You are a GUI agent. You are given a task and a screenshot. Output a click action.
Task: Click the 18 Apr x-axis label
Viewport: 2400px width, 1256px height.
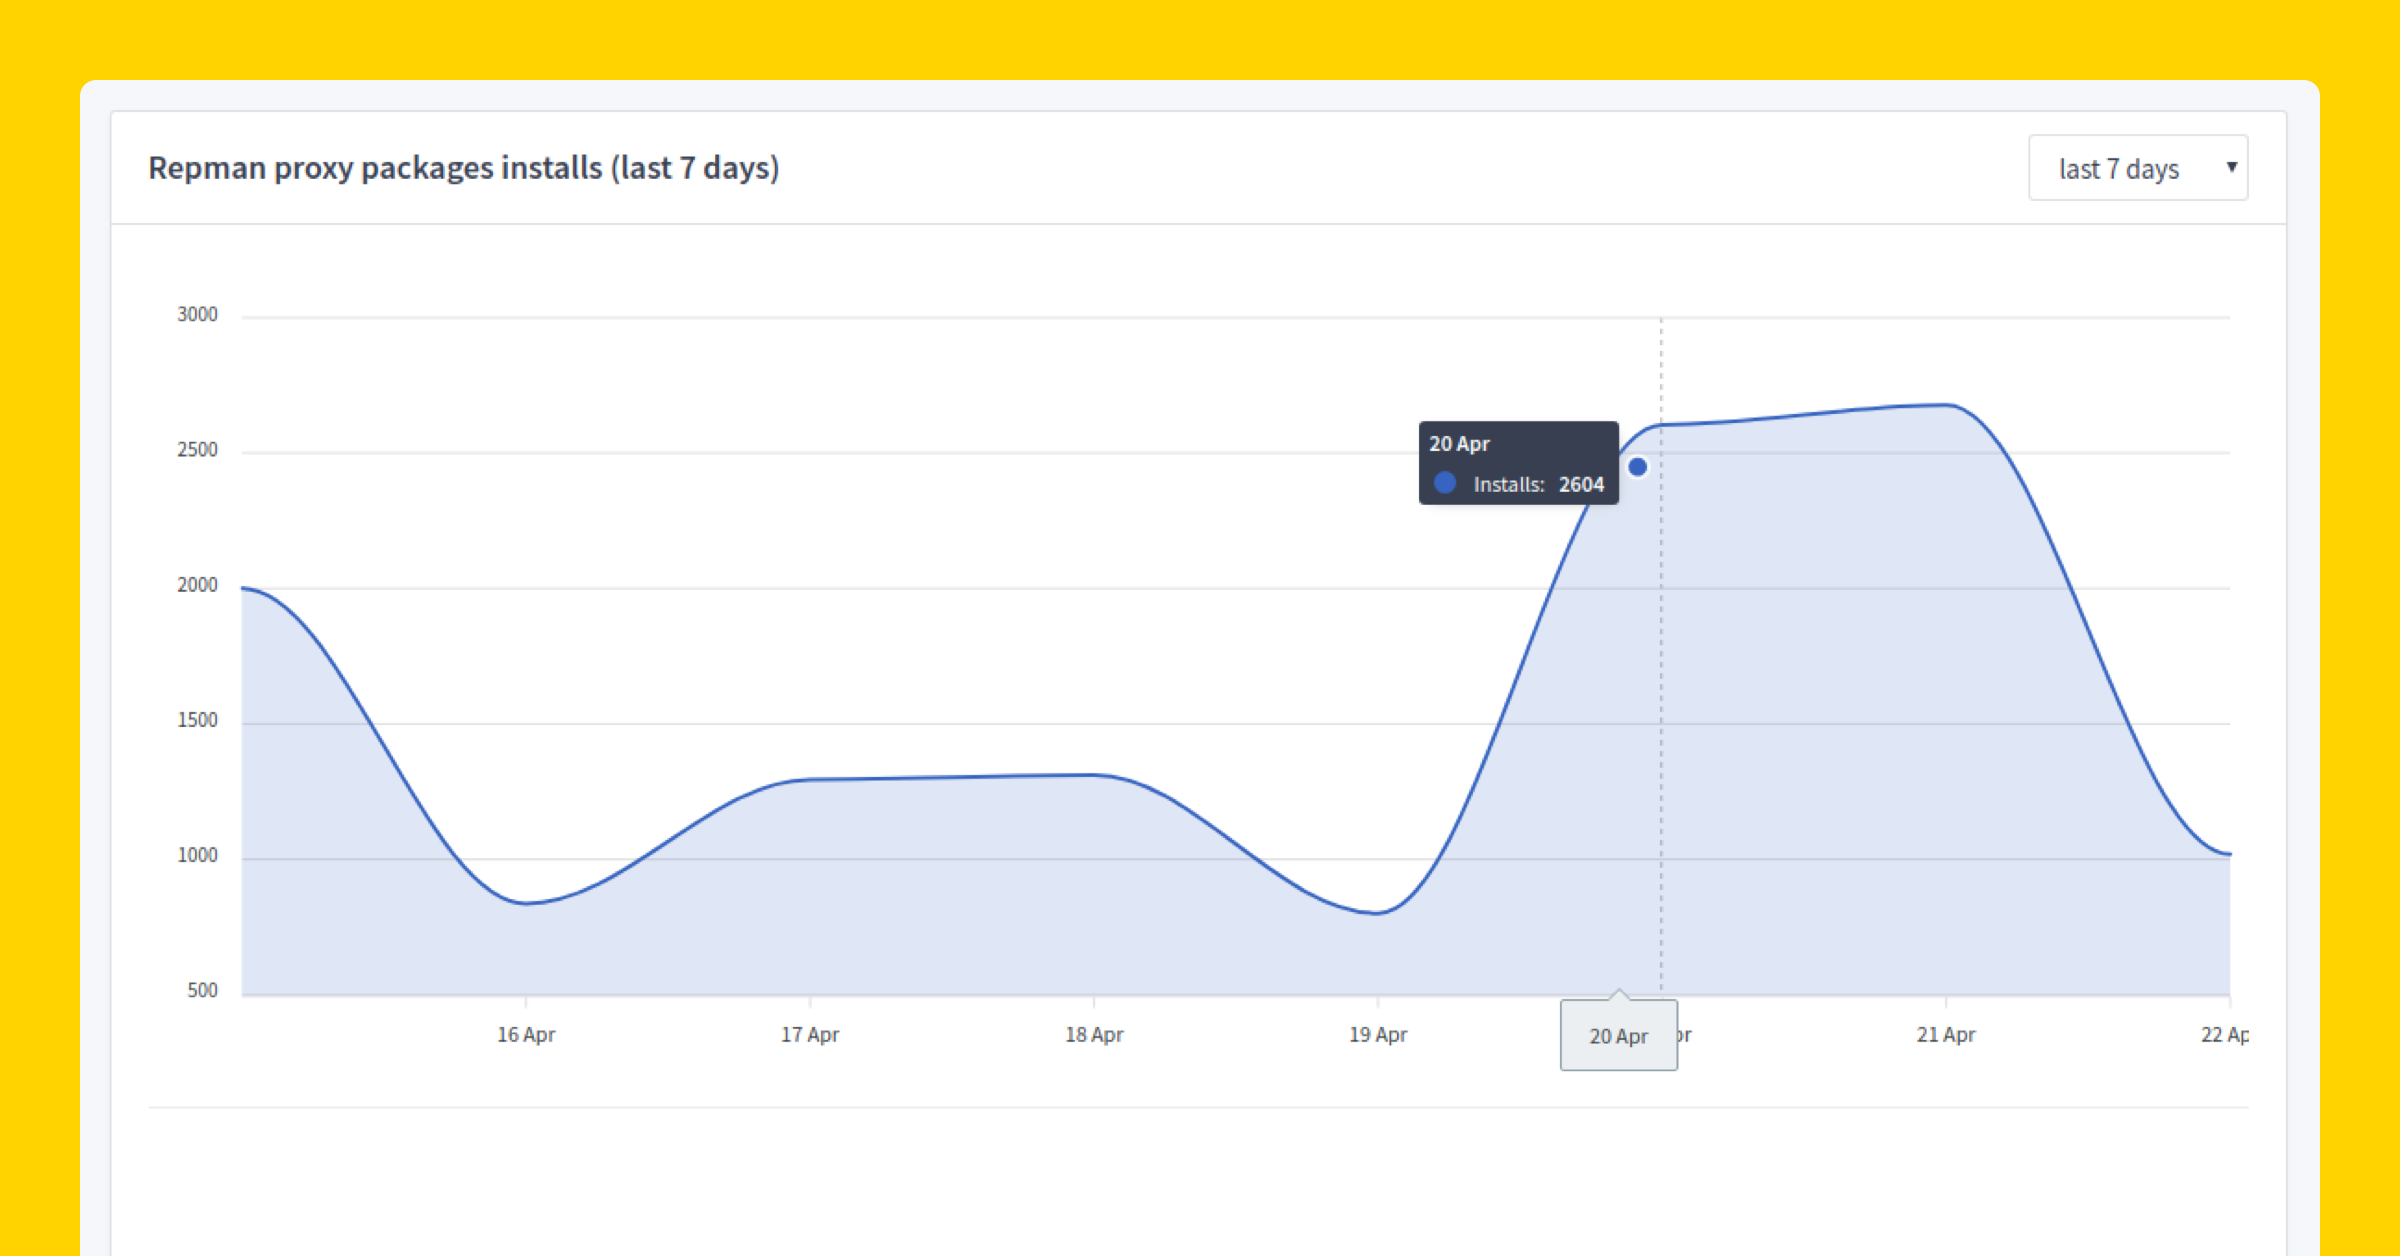pos(1094,1035)
